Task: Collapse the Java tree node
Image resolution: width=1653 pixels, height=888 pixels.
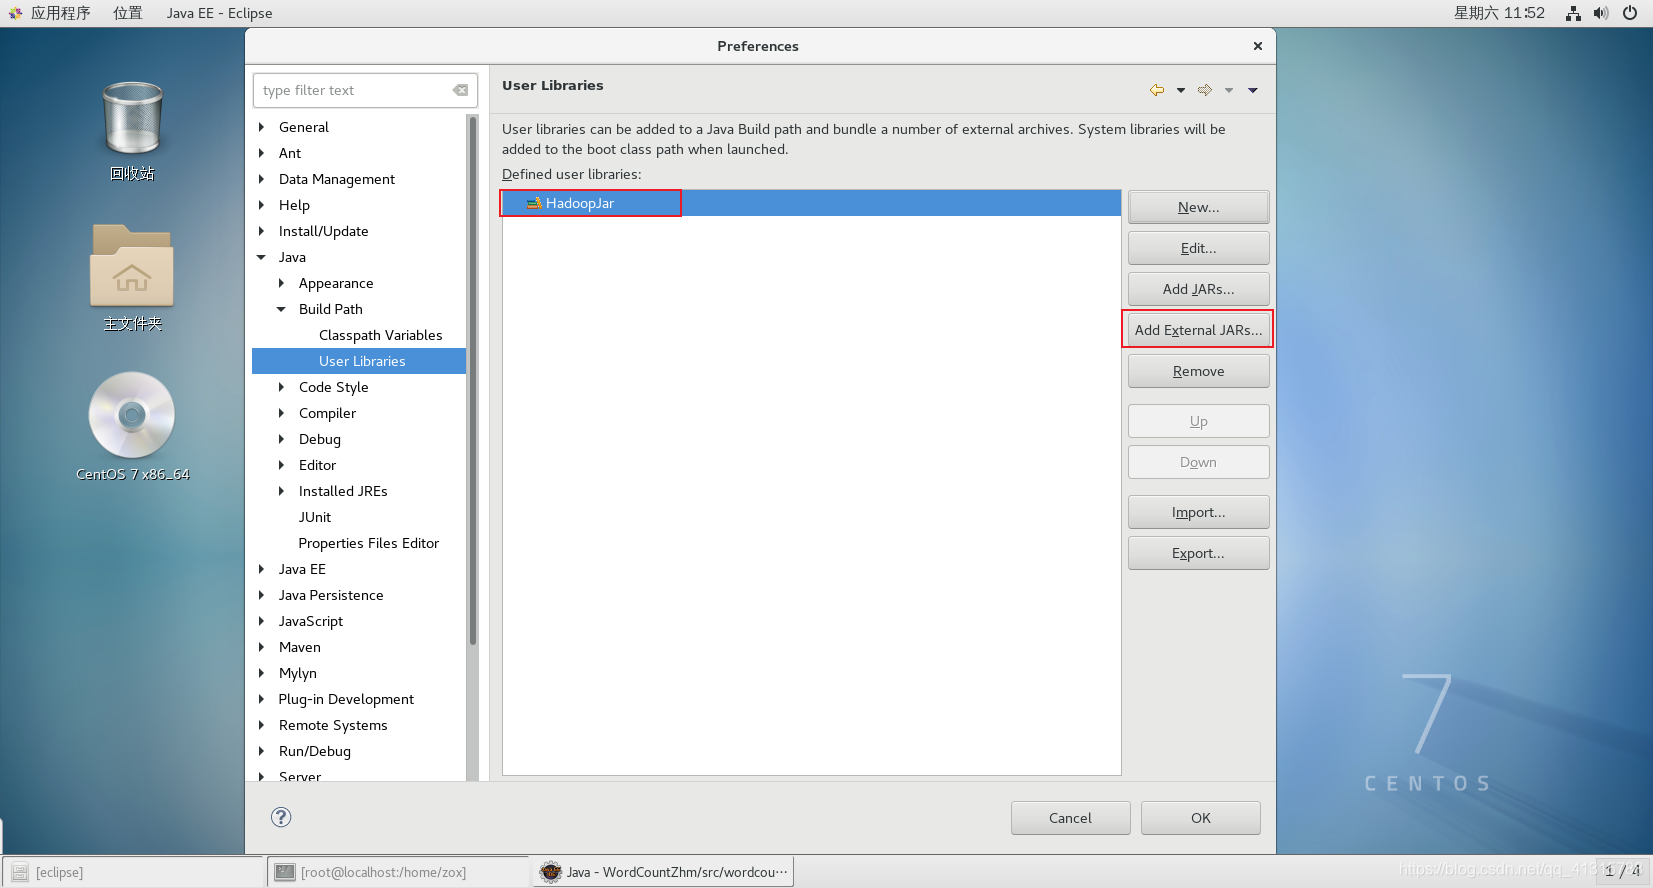Action: (262, 257)
